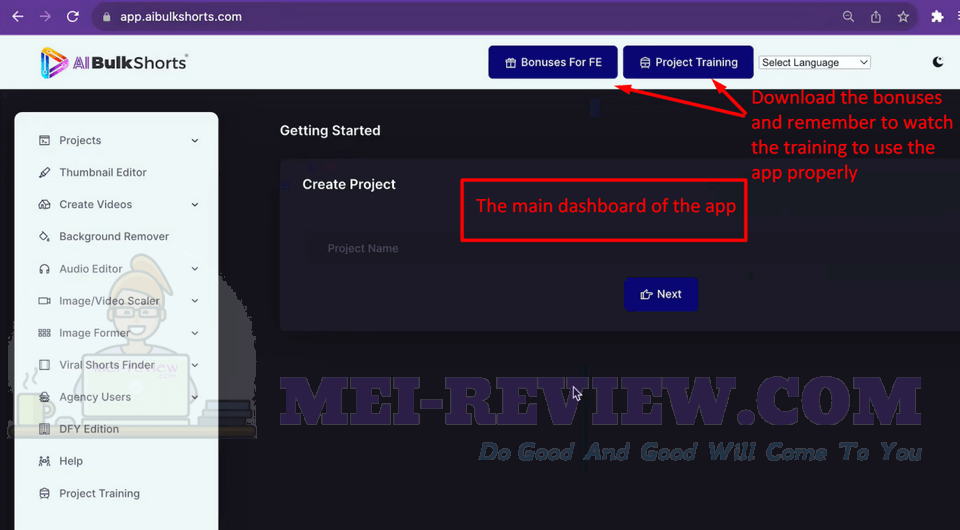Viewport: 960px width, 530px height.
Task: Expand the Projects menu chevron
Action: pos(195,141)
